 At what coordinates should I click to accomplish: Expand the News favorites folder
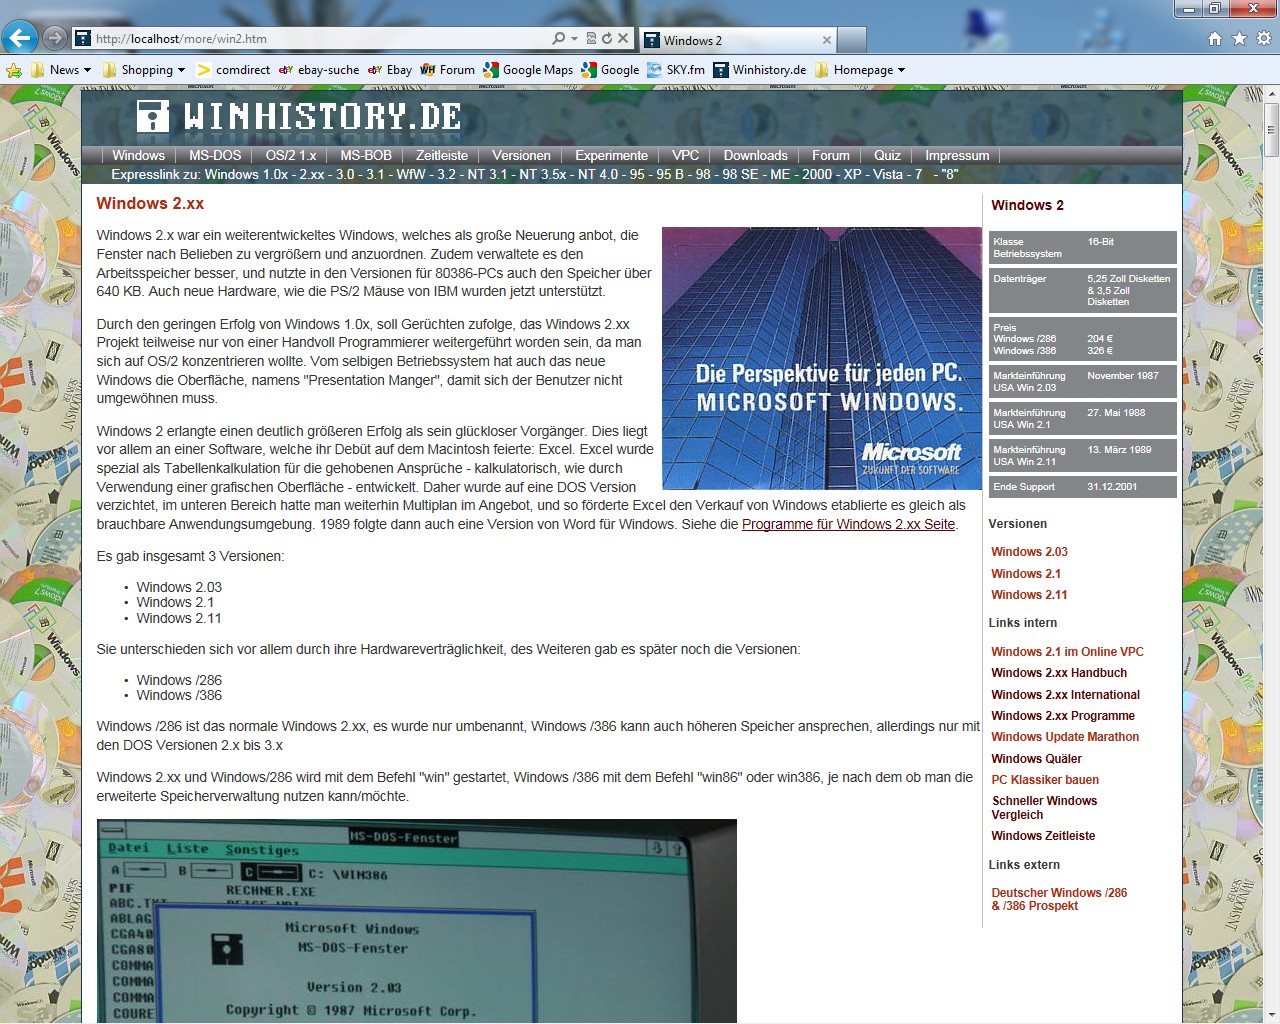(61, 70)
